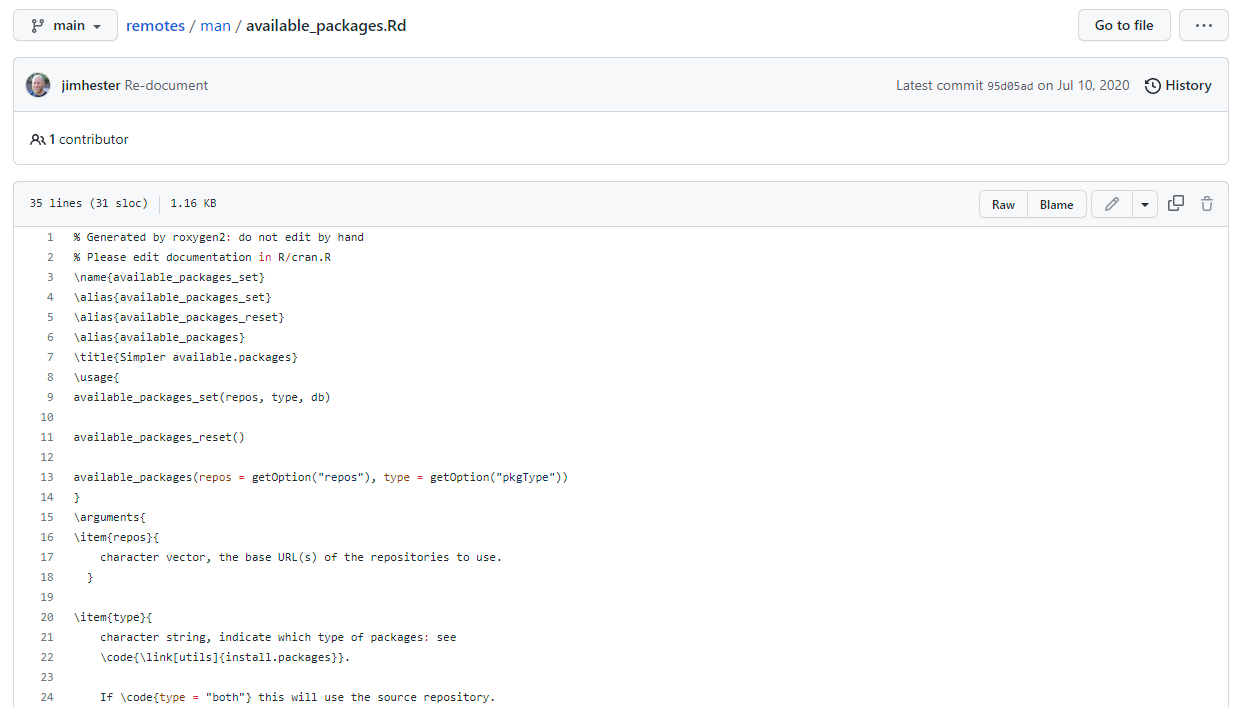
Task: Select line number 20
Action: (47, 617)
